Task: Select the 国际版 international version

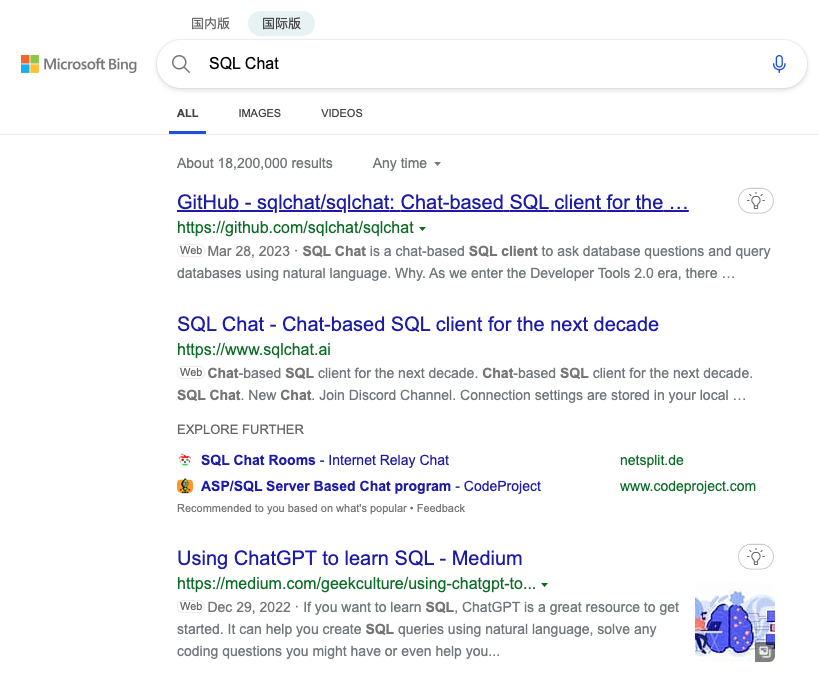Action: [x=282, y=23]
